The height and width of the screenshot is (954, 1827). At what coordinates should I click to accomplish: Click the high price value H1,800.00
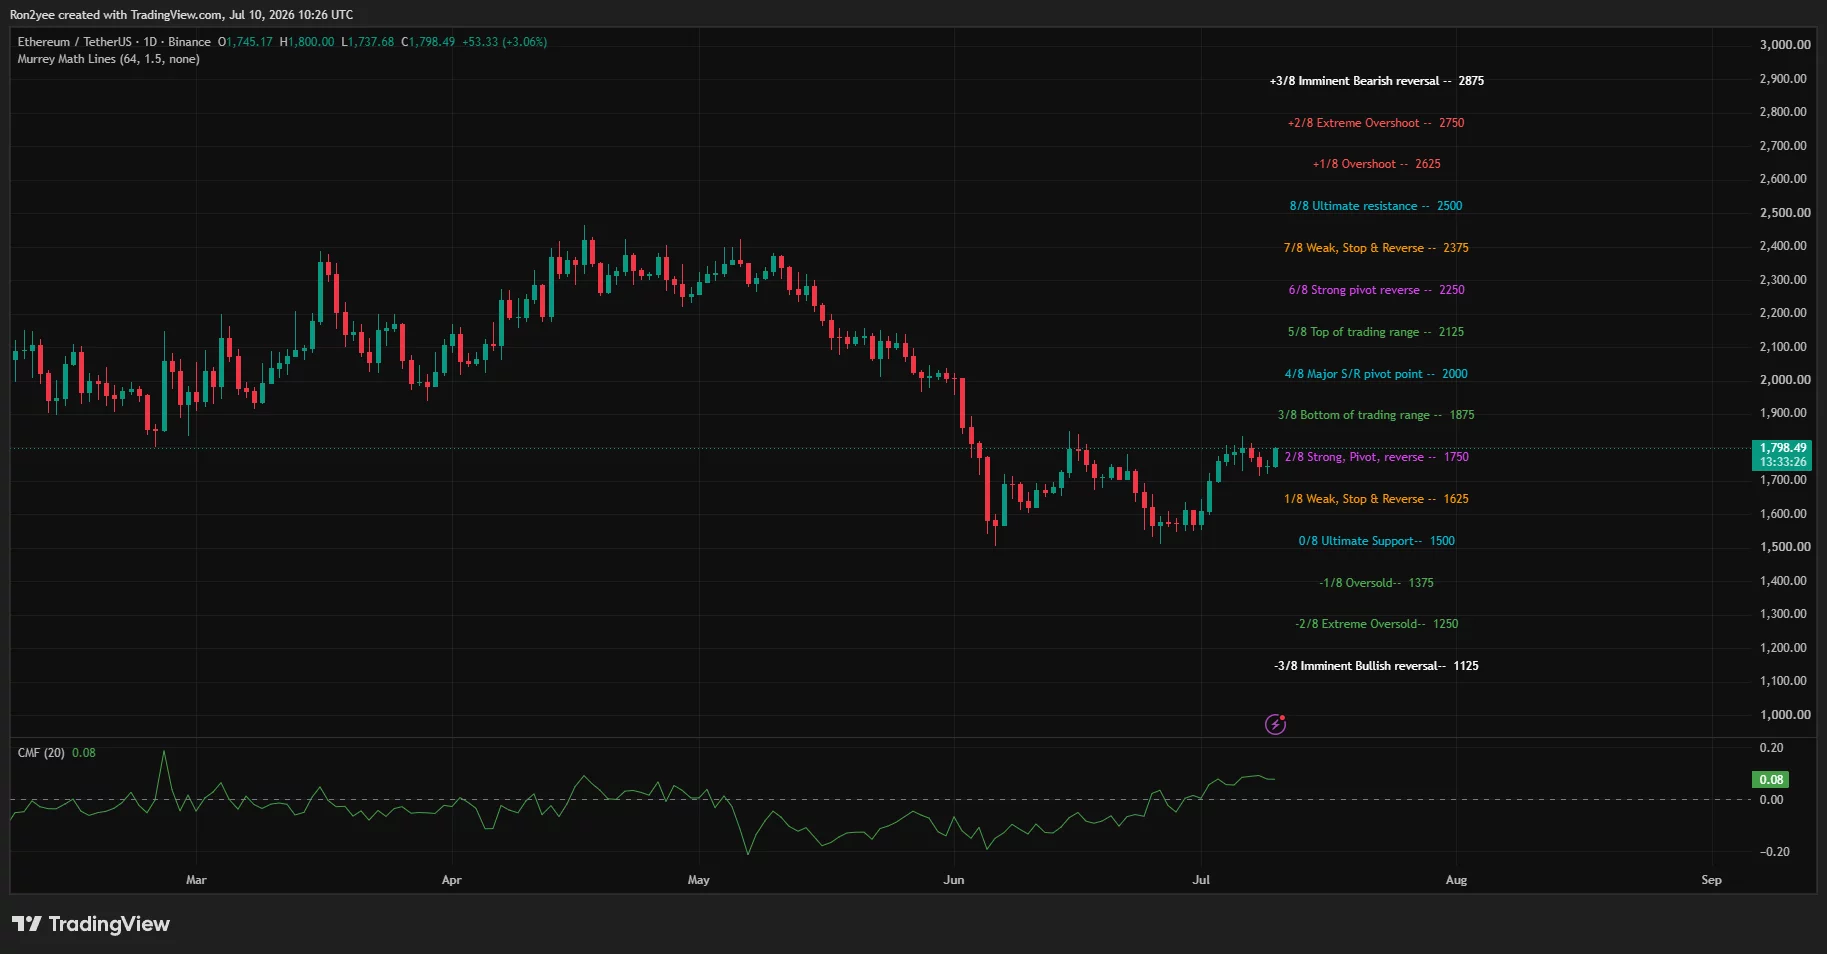pos(307,42)
